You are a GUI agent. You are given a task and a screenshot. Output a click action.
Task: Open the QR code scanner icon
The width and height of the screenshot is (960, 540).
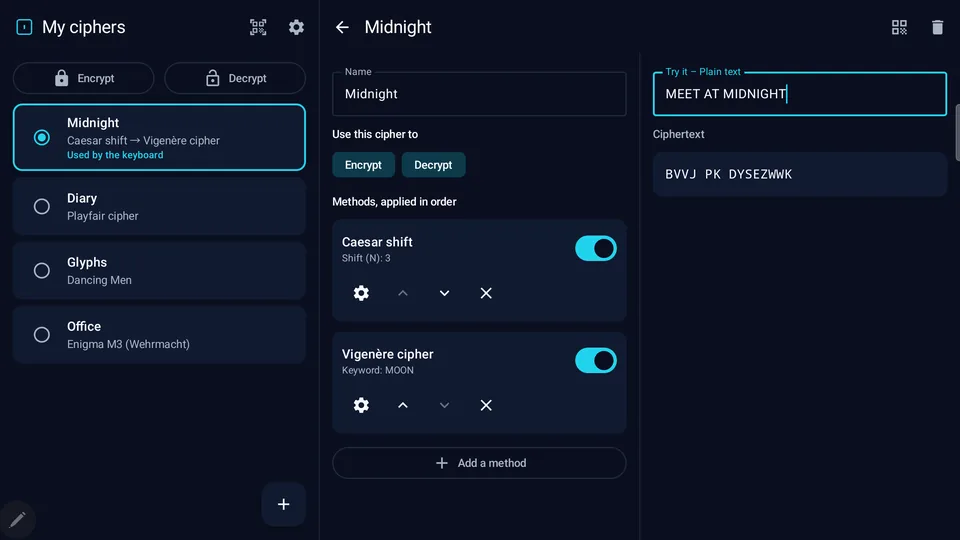coord(258,27)
